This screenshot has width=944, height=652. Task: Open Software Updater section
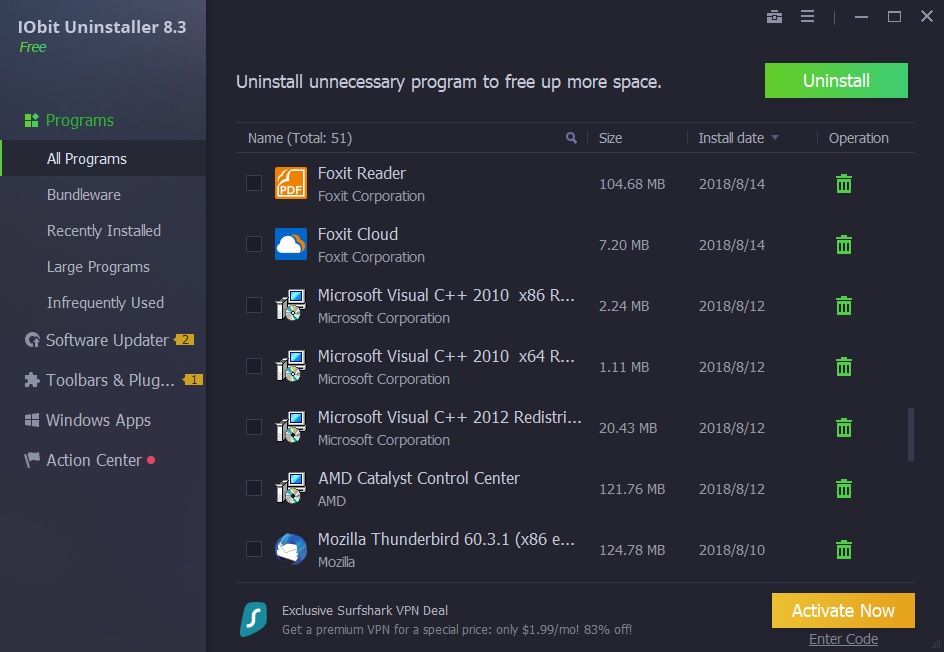click(x=107, y=340)
